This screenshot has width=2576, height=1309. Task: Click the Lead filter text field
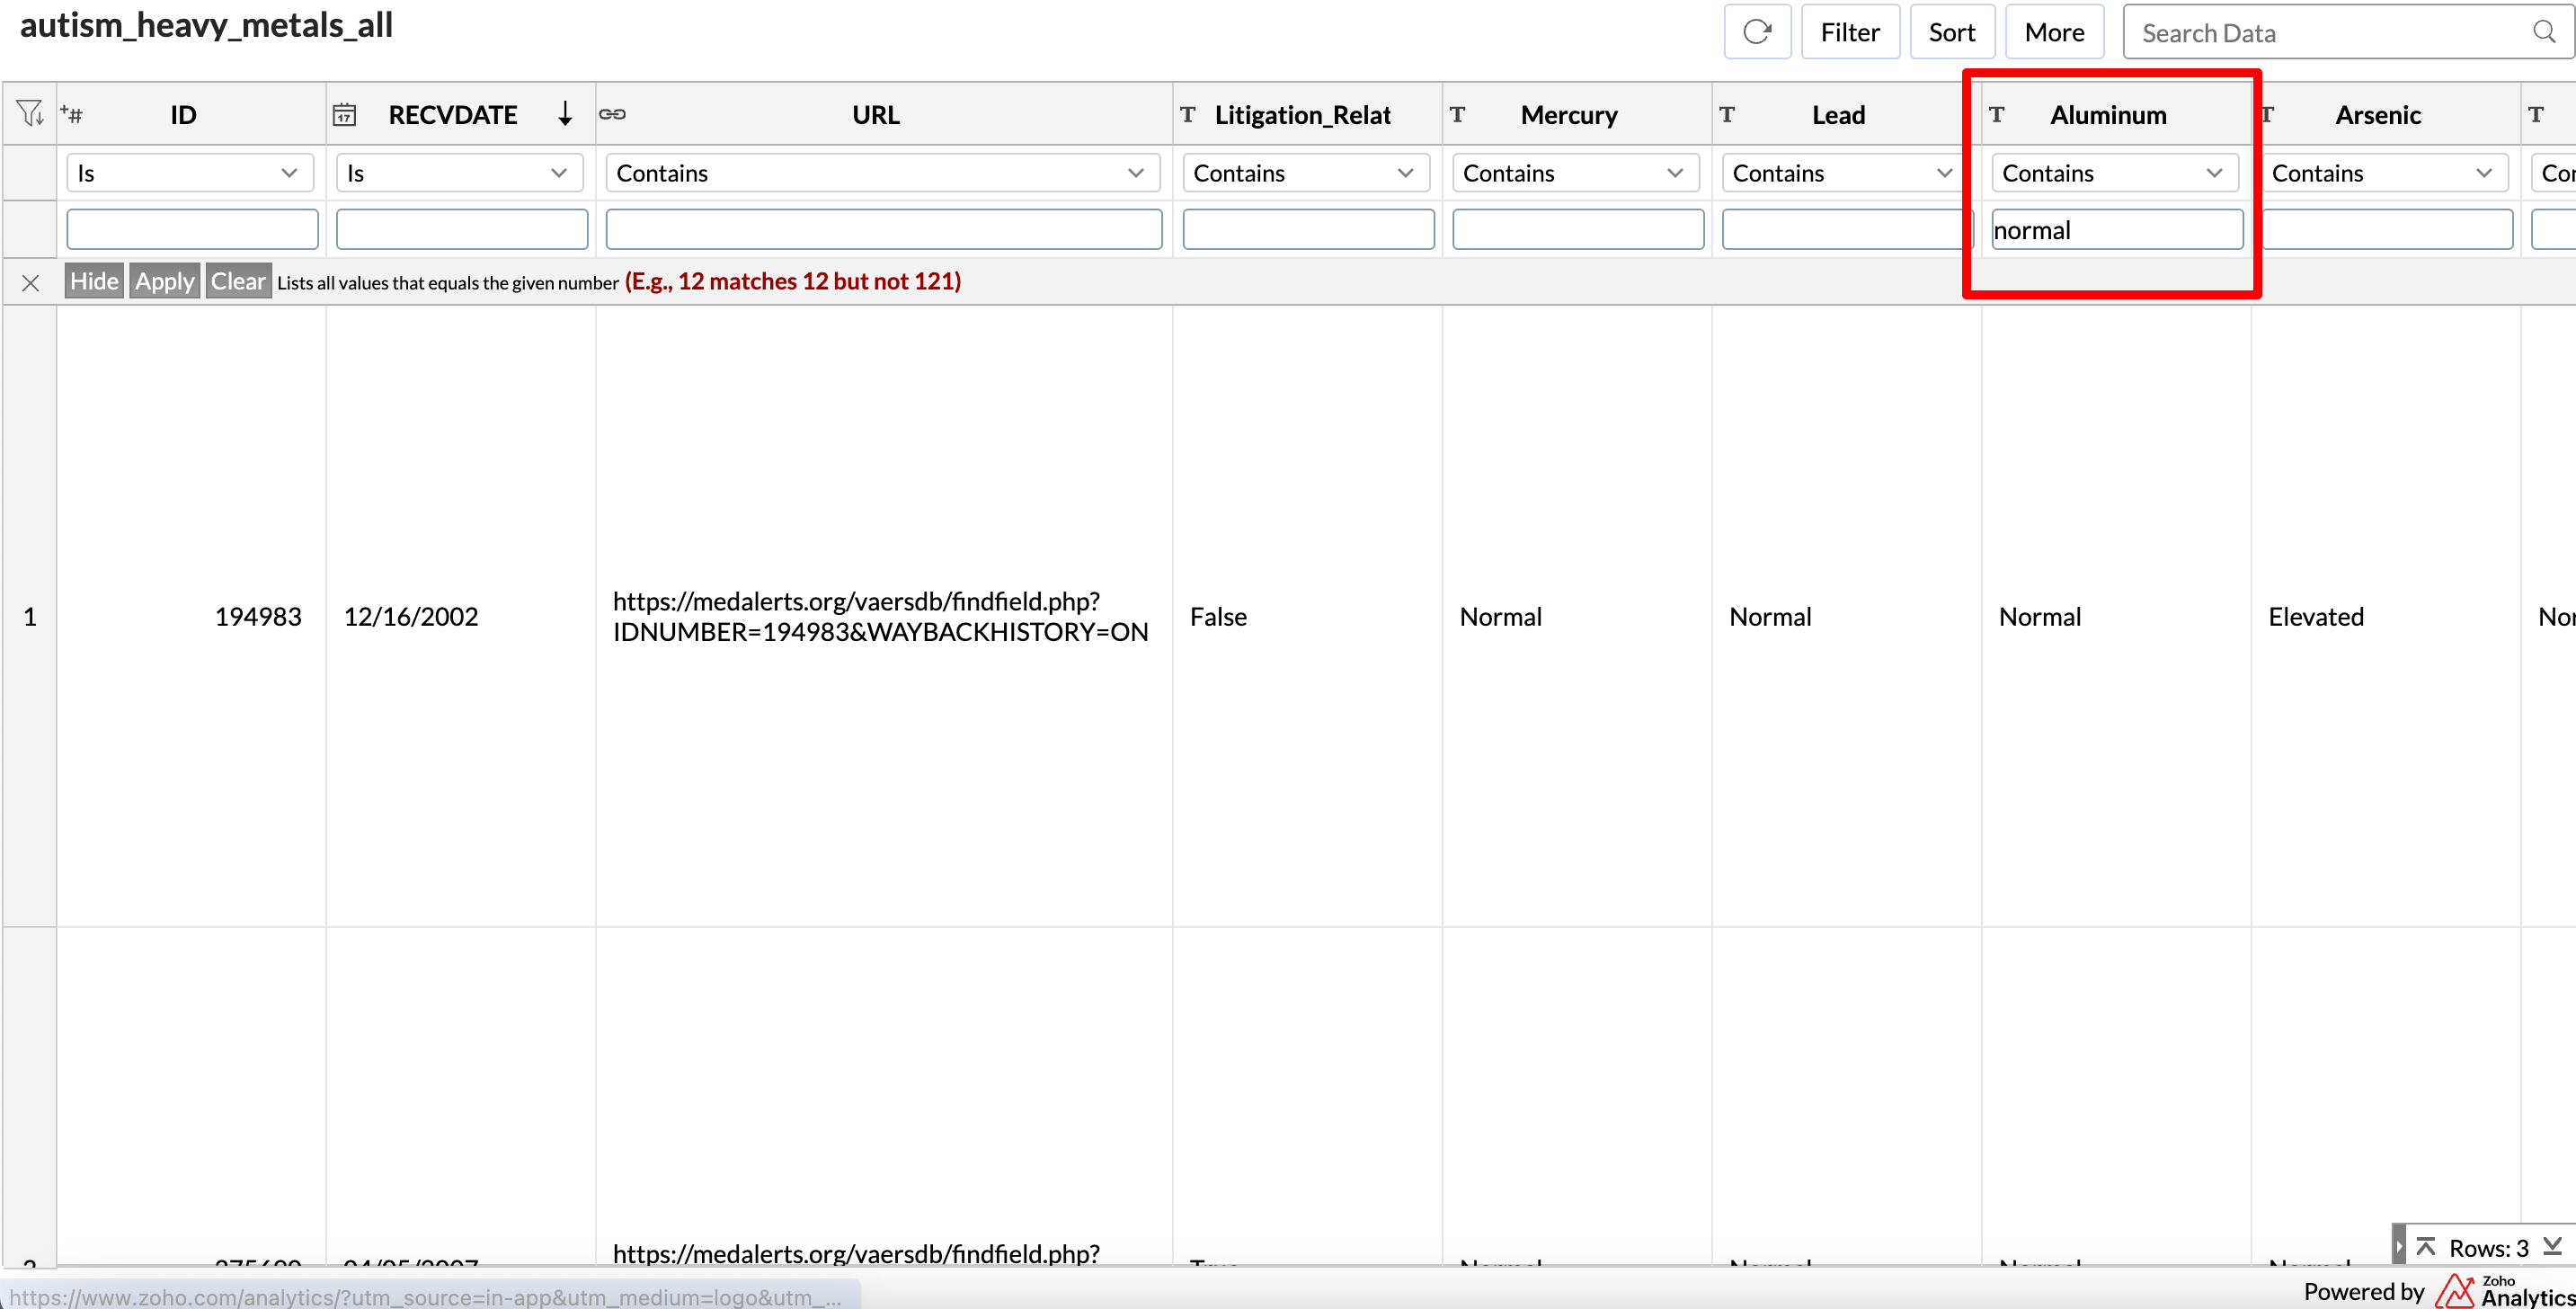click(x=1845, y=229)
